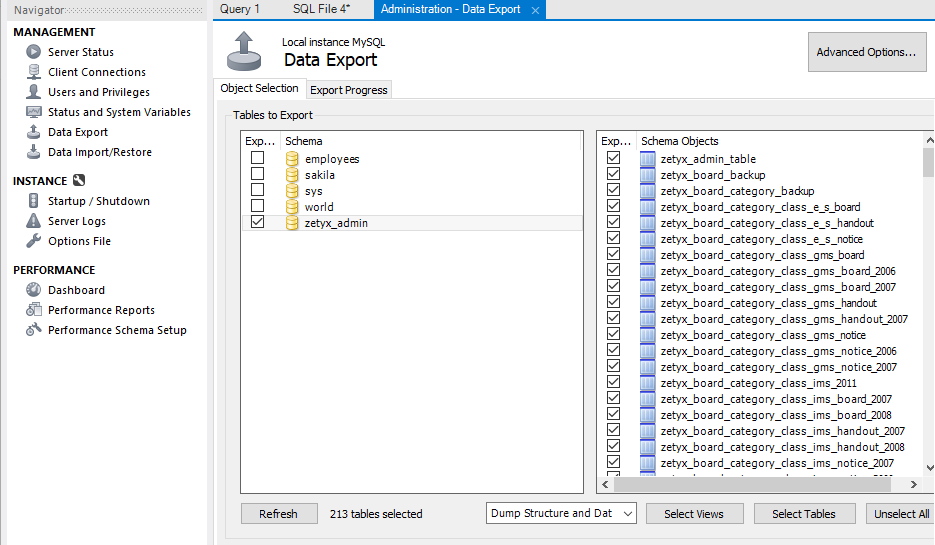935x545 pixels.
Task: Click the horizontal scrollbar left arrow
Action: [605, 485]
